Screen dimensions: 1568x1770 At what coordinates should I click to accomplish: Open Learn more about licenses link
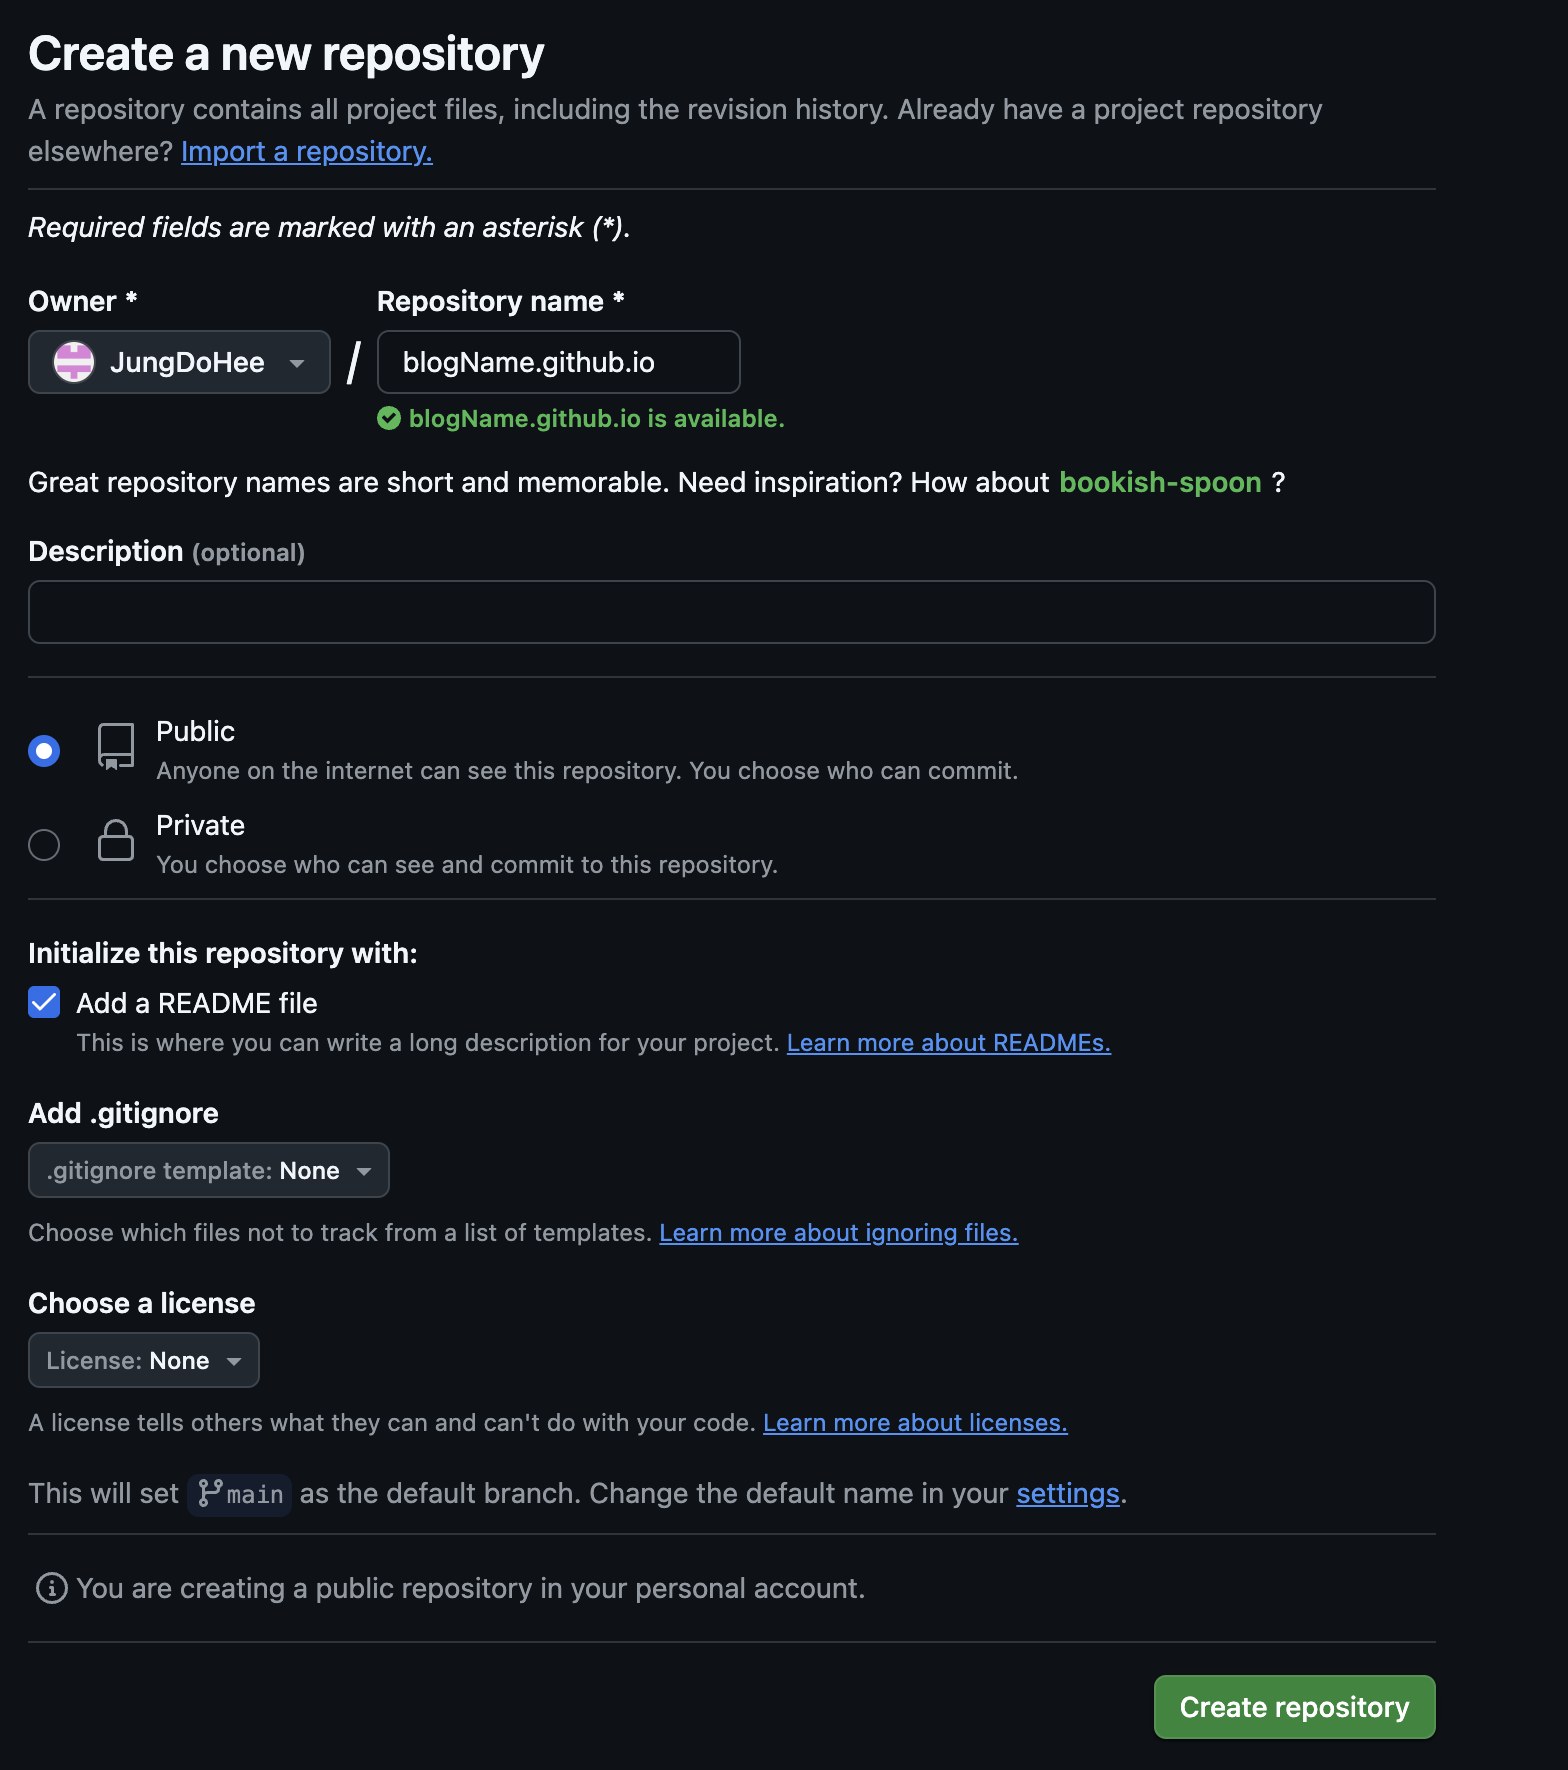click(x=915, y=1423)
